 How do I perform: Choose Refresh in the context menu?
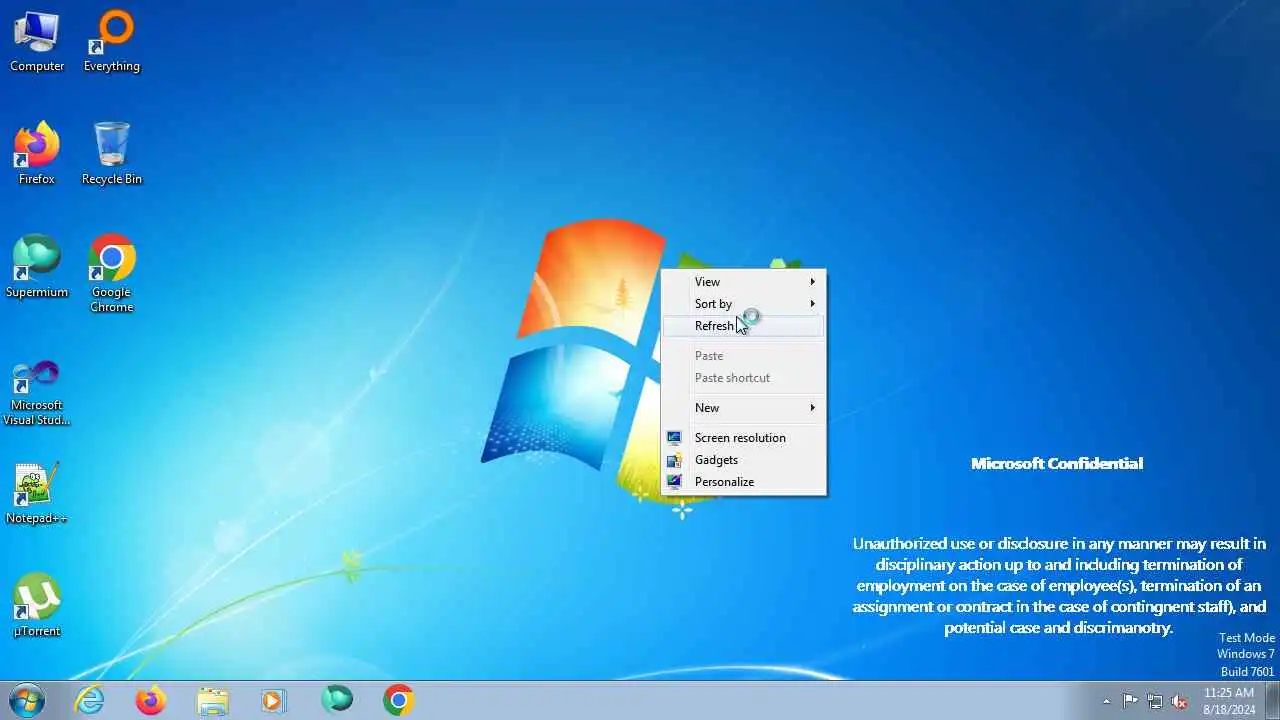point(744,326)
